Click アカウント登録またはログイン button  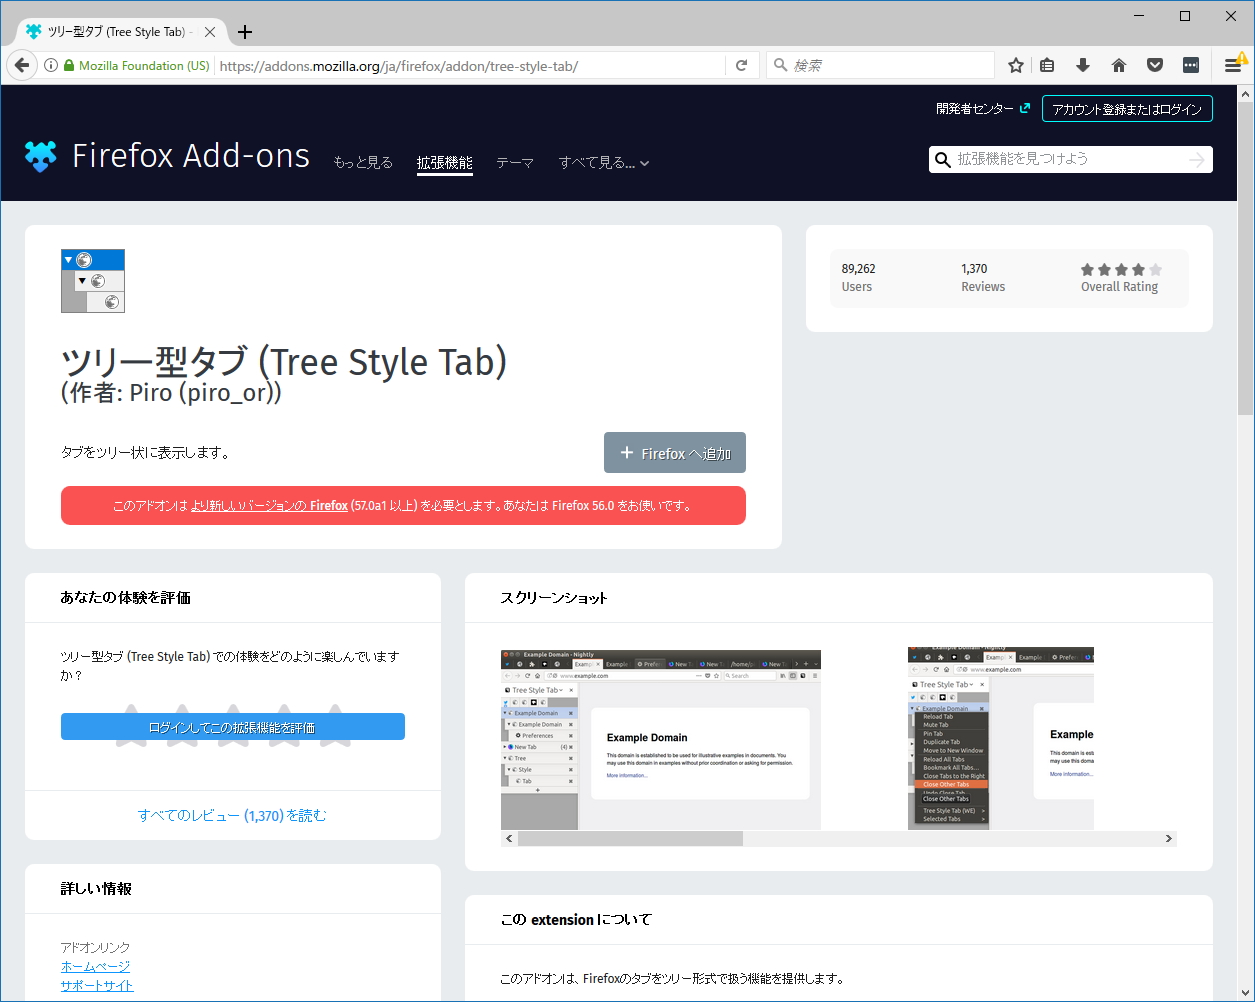(1127, 109)
